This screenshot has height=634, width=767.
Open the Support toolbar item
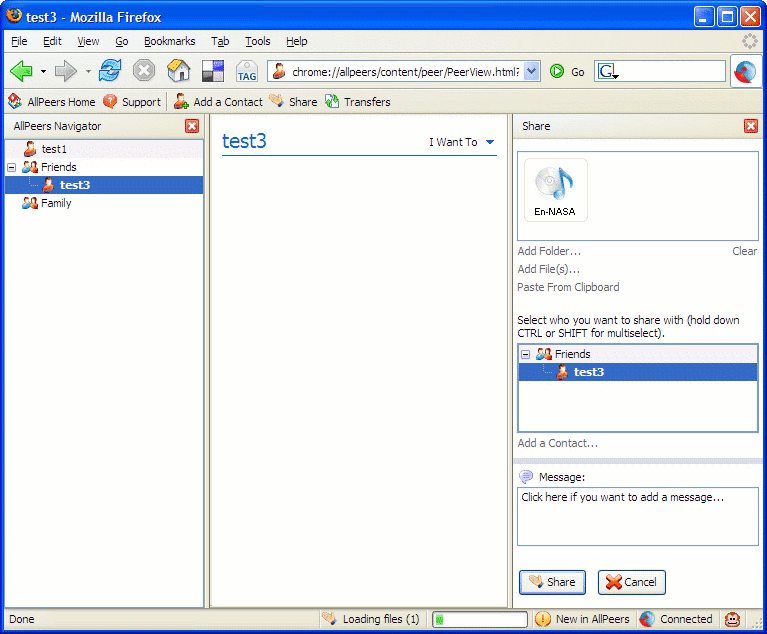point(132,102)
